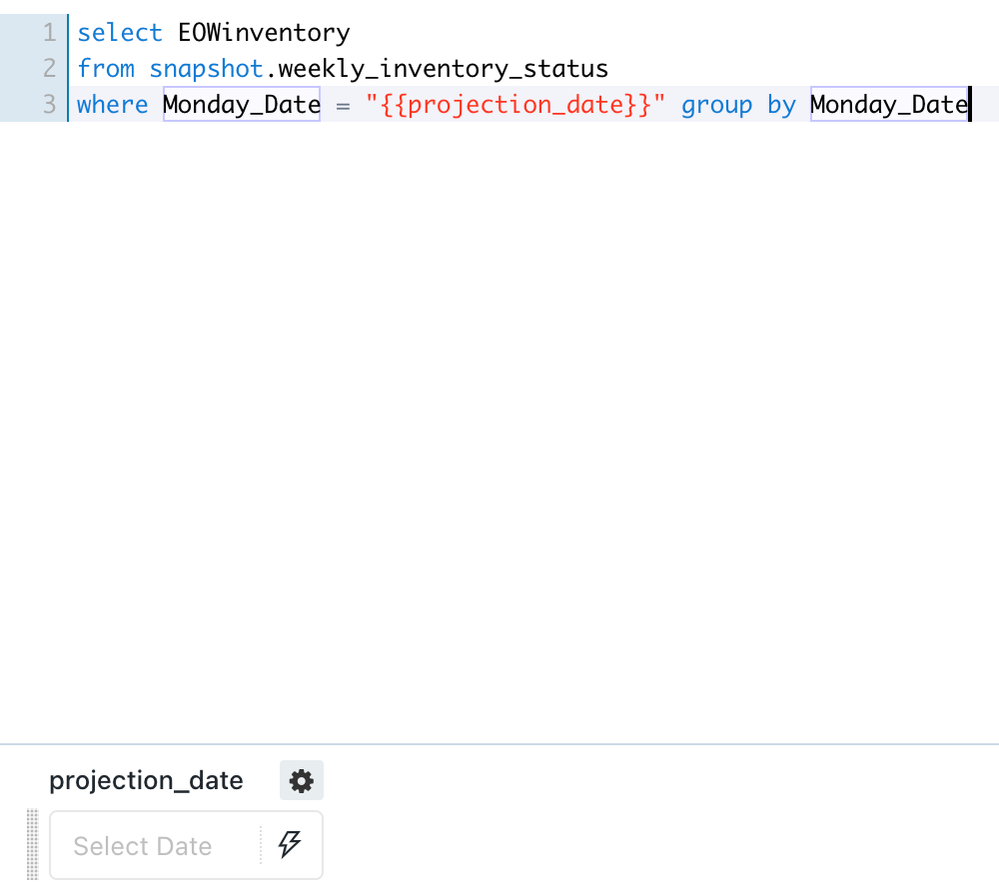Place cursor on the select keyword

[x=119, y=33]
